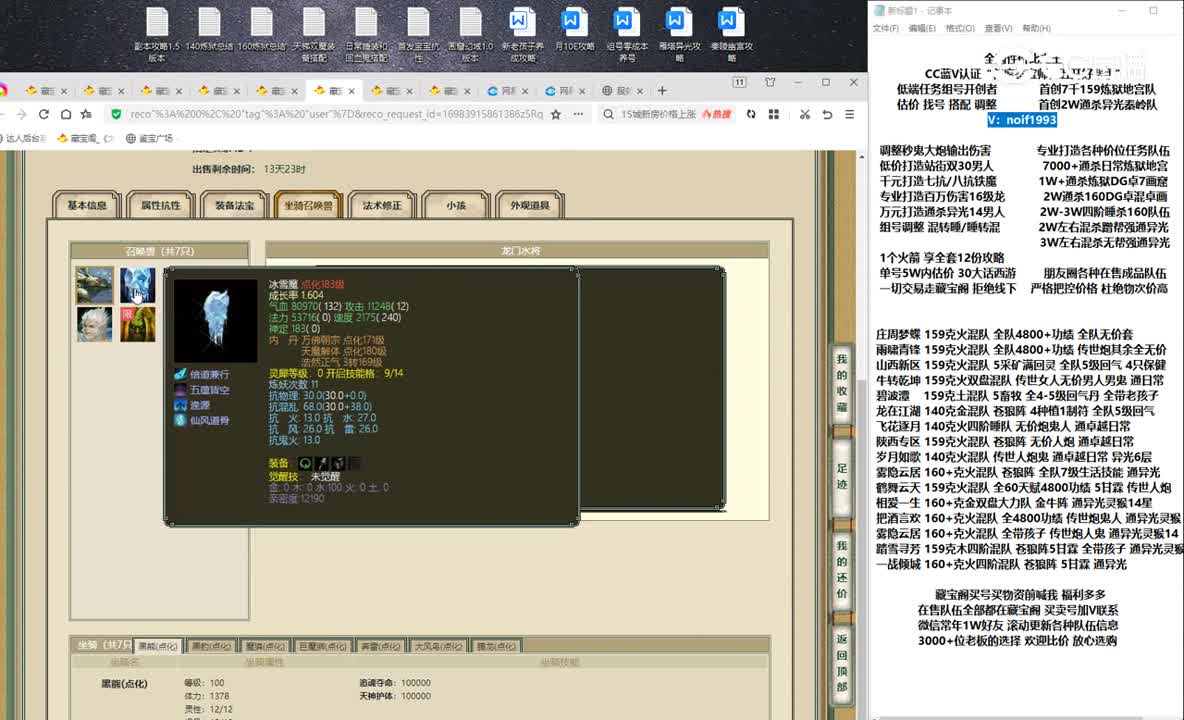Image resolution: width=1184 pixels, height=720 pixels.
Task: Switch to the 外观道具 tab
Action: pyautogui.click(x=529, y=205)
